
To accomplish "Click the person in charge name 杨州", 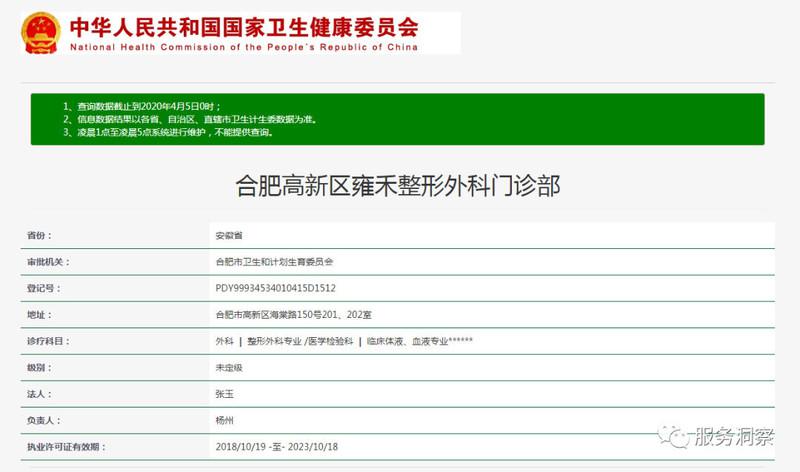I will [x=224, y=421].
